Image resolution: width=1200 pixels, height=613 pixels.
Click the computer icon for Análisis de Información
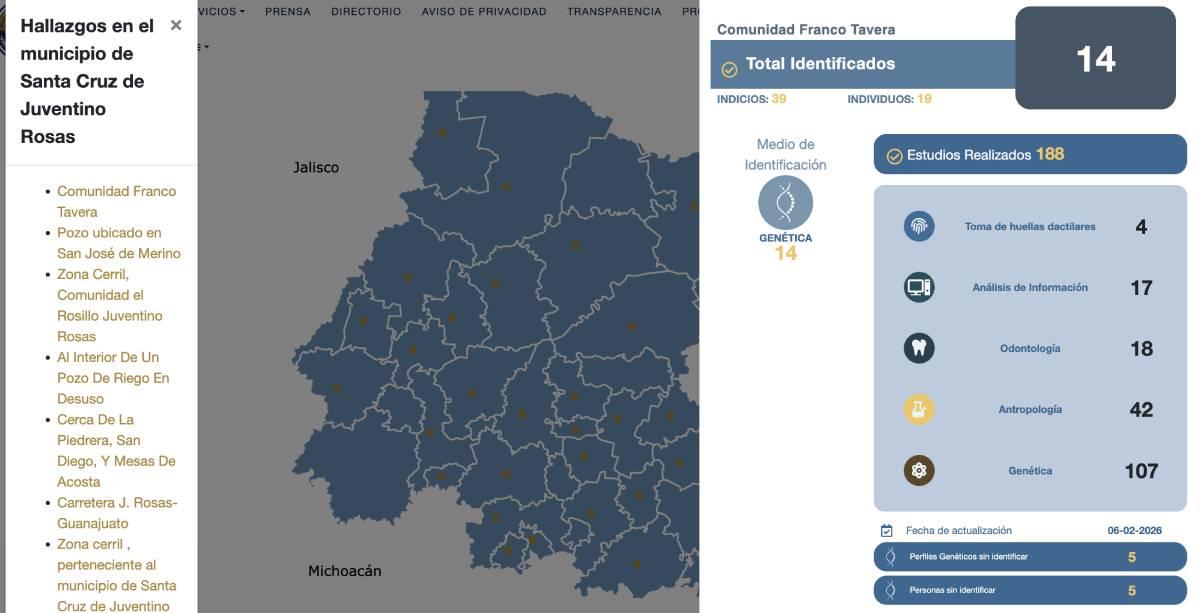[x=919, y=287]
